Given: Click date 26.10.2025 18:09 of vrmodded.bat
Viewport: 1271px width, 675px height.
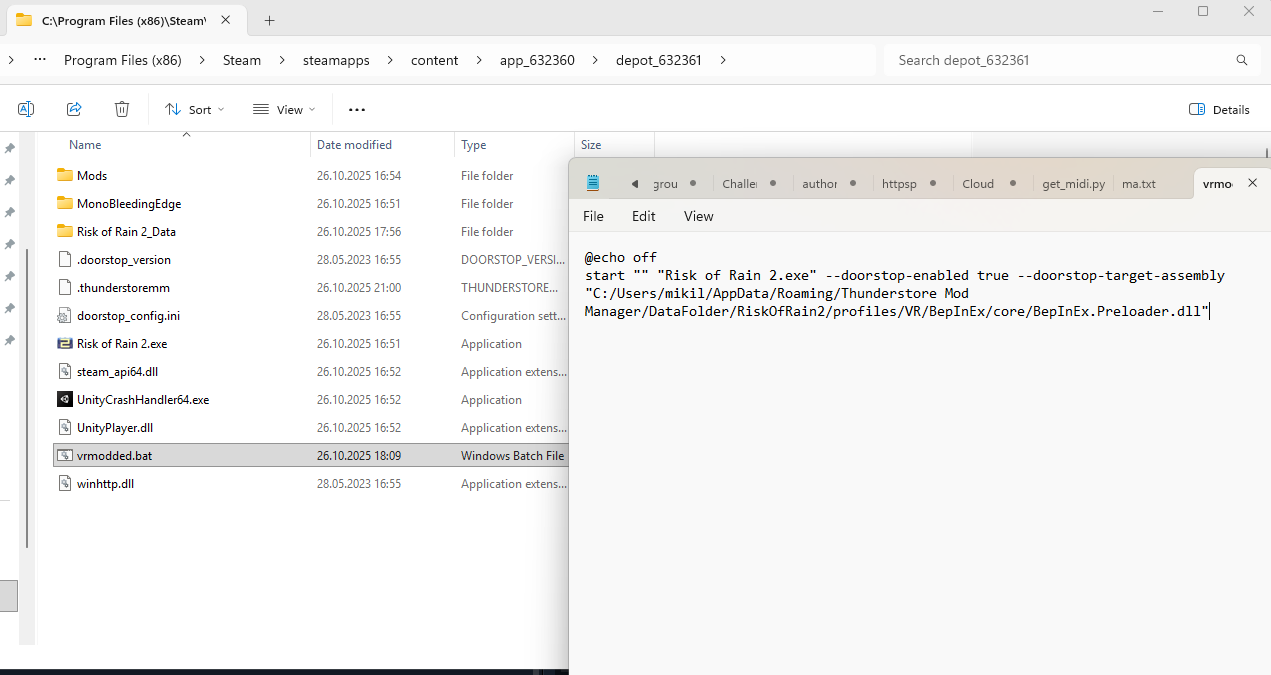Looking at the screenshot, I should (359, 455).
